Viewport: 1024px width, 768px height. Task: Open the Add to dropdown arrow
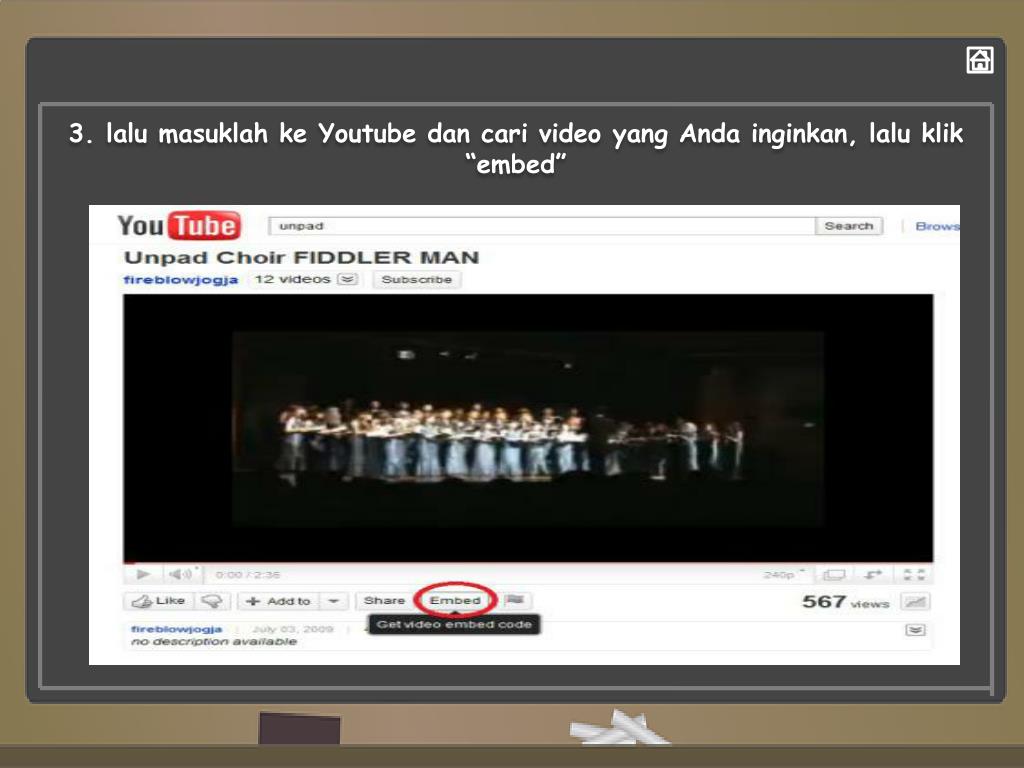coord(334,601)
